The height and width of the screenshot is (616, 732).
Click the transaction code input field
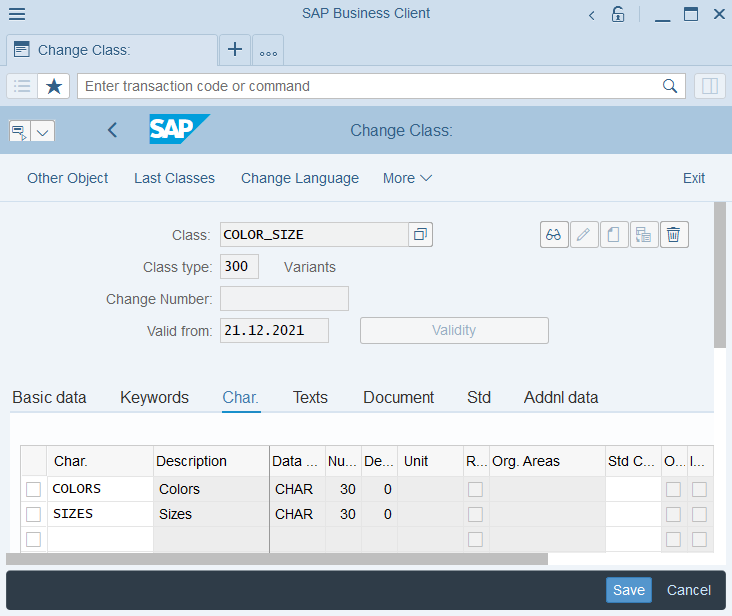pyautogui.click(x=370, y=86)
